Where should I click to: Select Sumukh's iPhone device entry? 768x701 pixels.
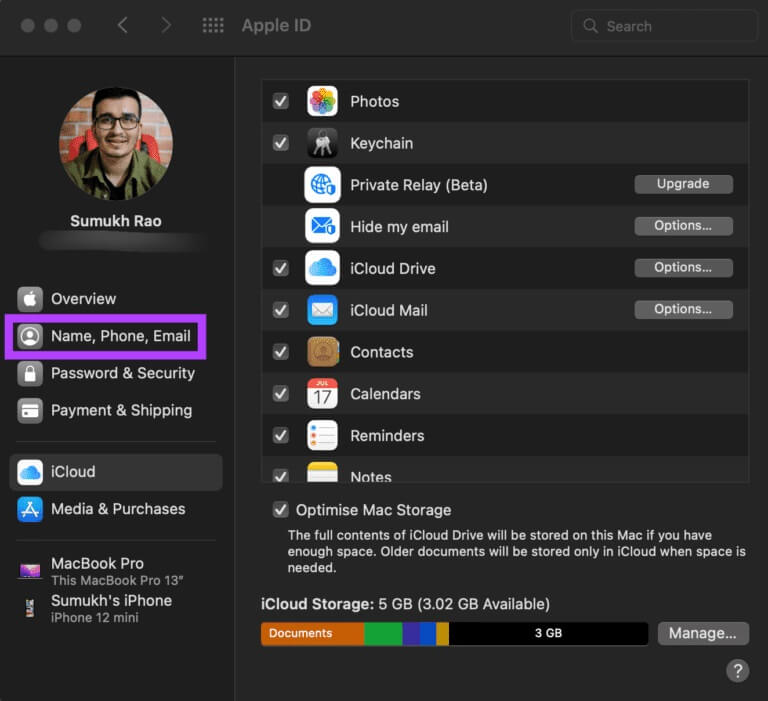point(116,608)
